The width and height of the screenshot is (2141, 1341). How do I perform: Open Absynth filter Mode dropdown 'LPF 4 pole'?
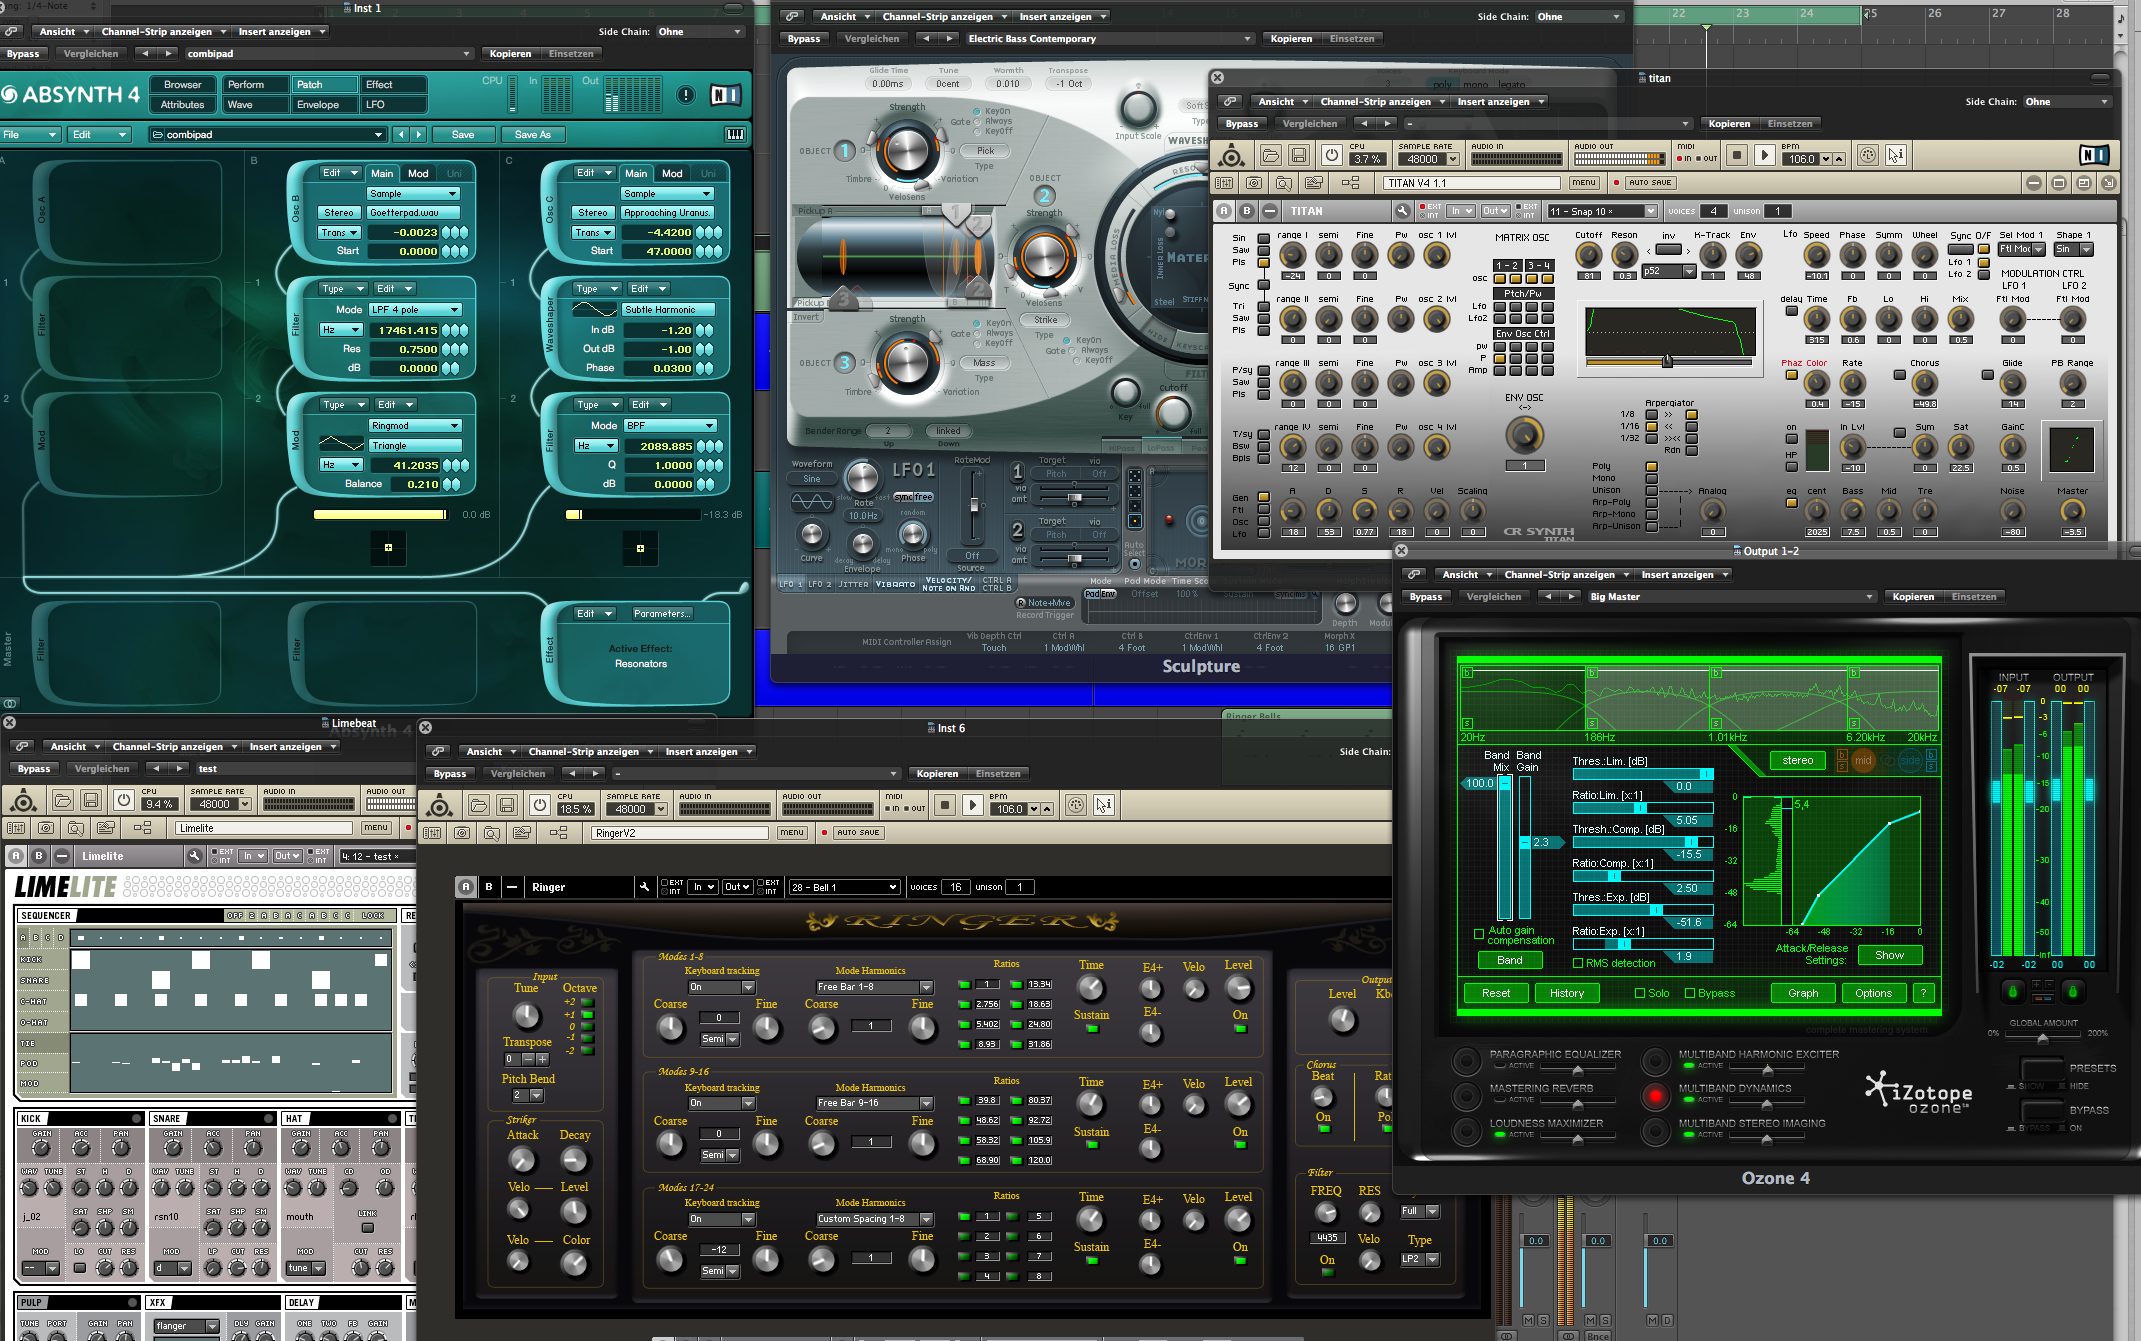[414, 310]
